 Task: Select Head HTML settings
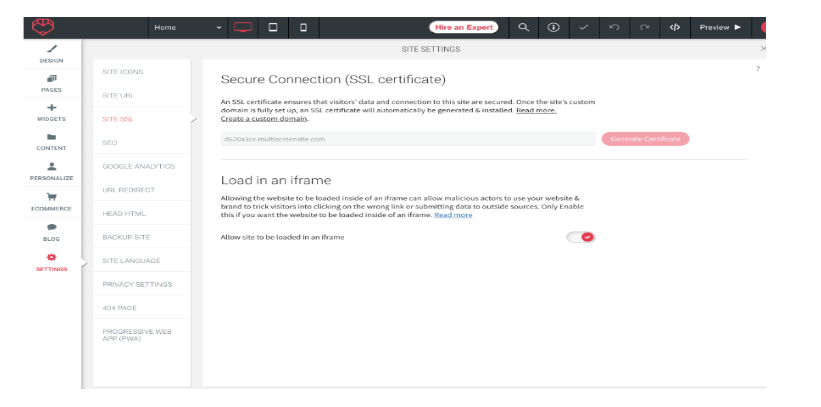tap(142, 214)
